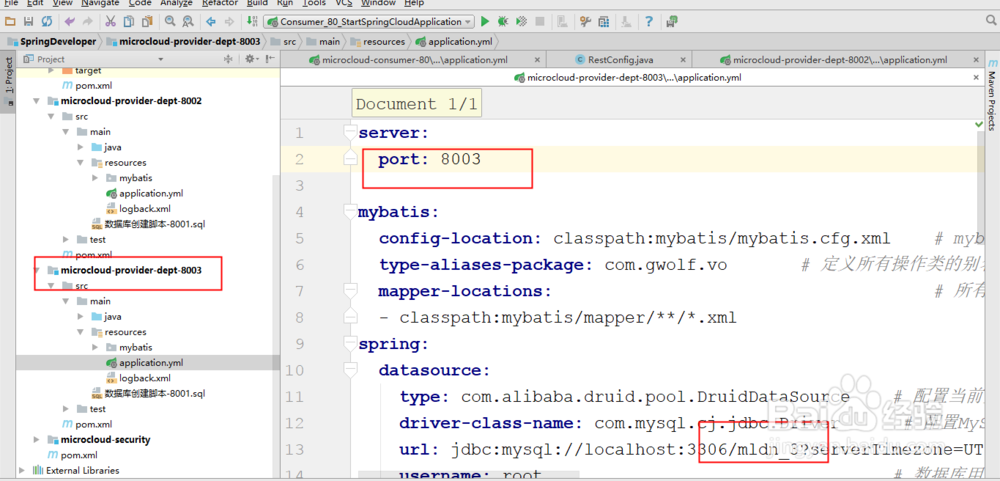The image size is (1000, 481).
Task: Toggle the fold marker on the mapper-locations: line
Action: (350, 292)
